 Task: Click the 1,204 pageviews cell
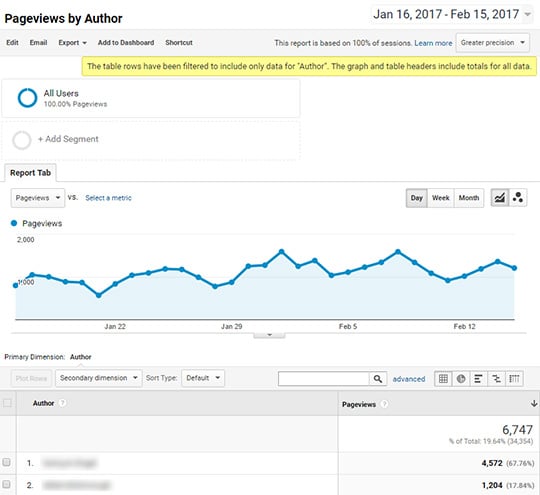click(492, 485)
